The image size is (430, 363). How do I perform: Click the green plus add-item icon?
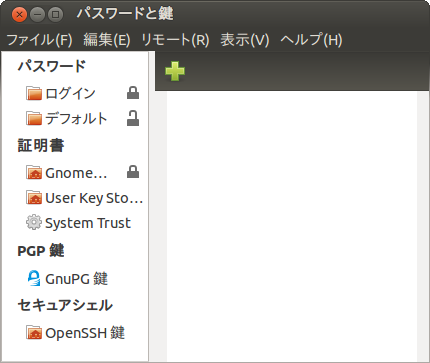click(x=175, y=71)
